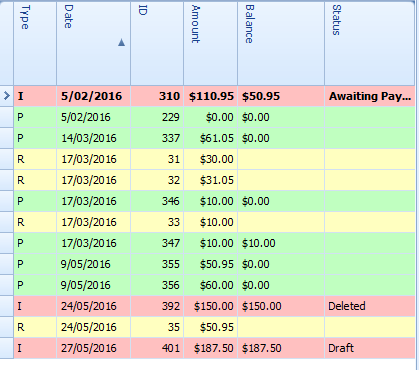
Task: Select invoice ID 310 cell
Action: 157,96
